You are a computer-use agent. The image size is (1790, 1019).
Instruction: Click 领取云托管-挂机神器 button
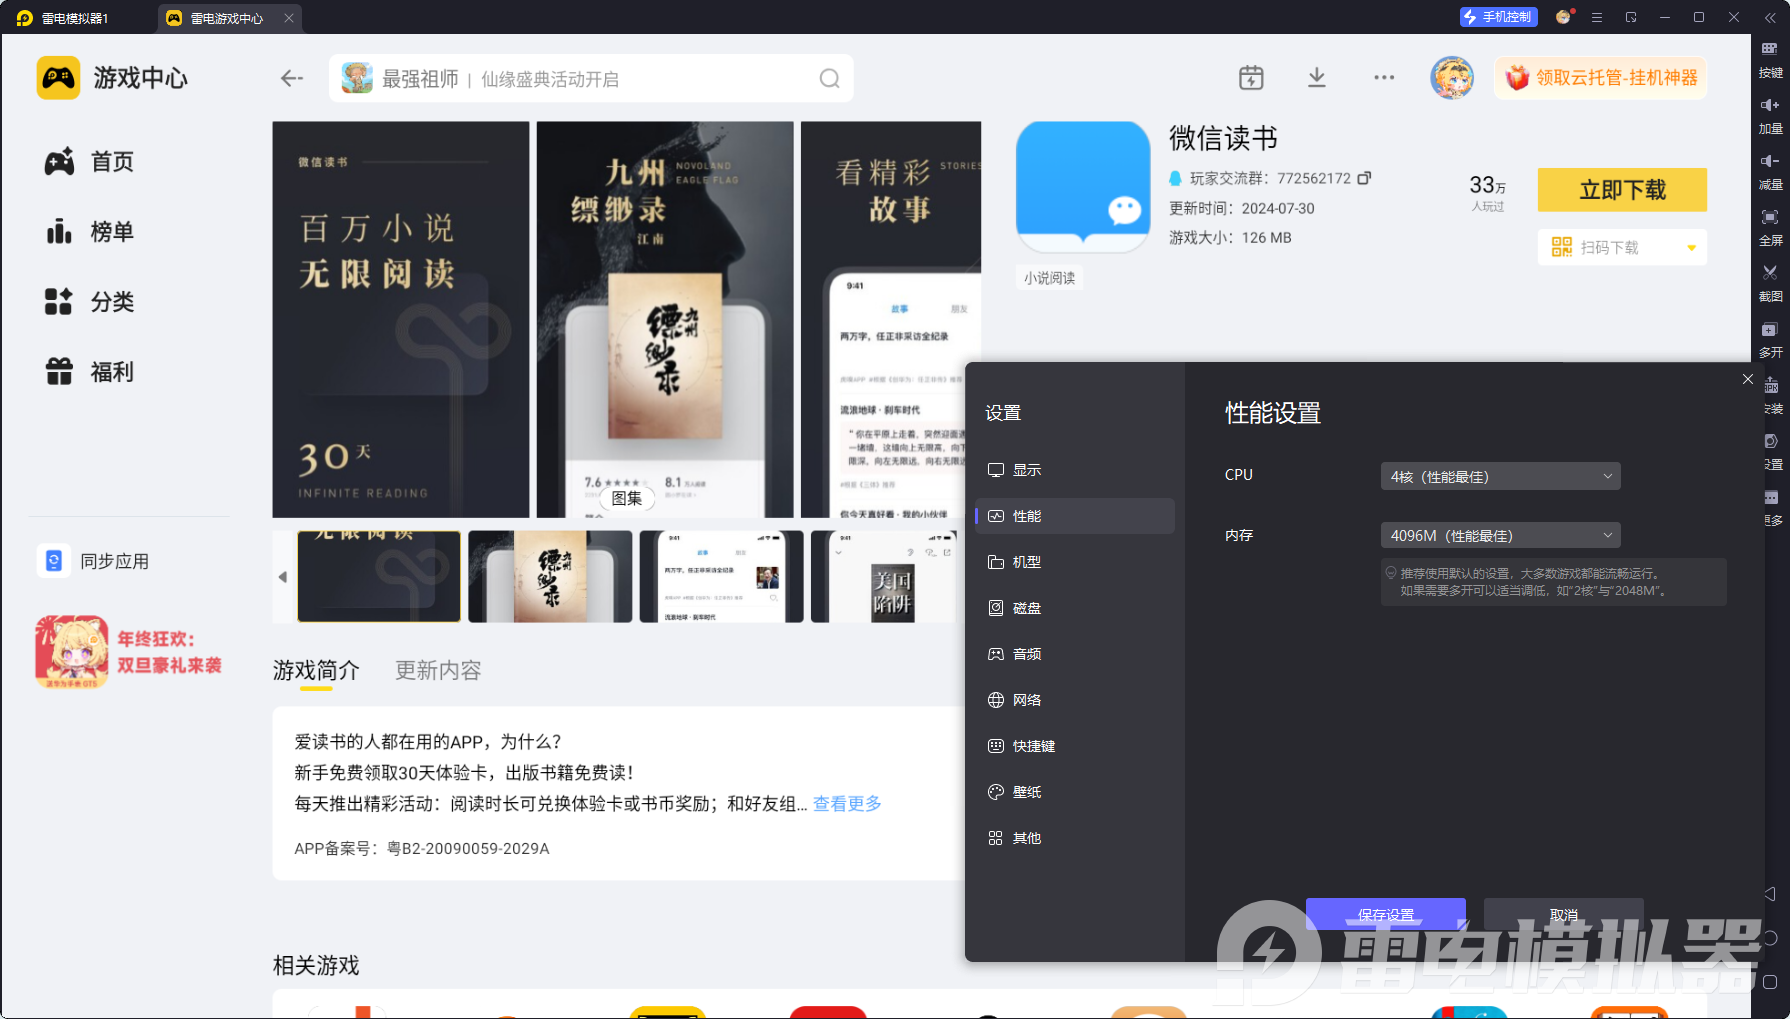click(x=1601, y=78)
